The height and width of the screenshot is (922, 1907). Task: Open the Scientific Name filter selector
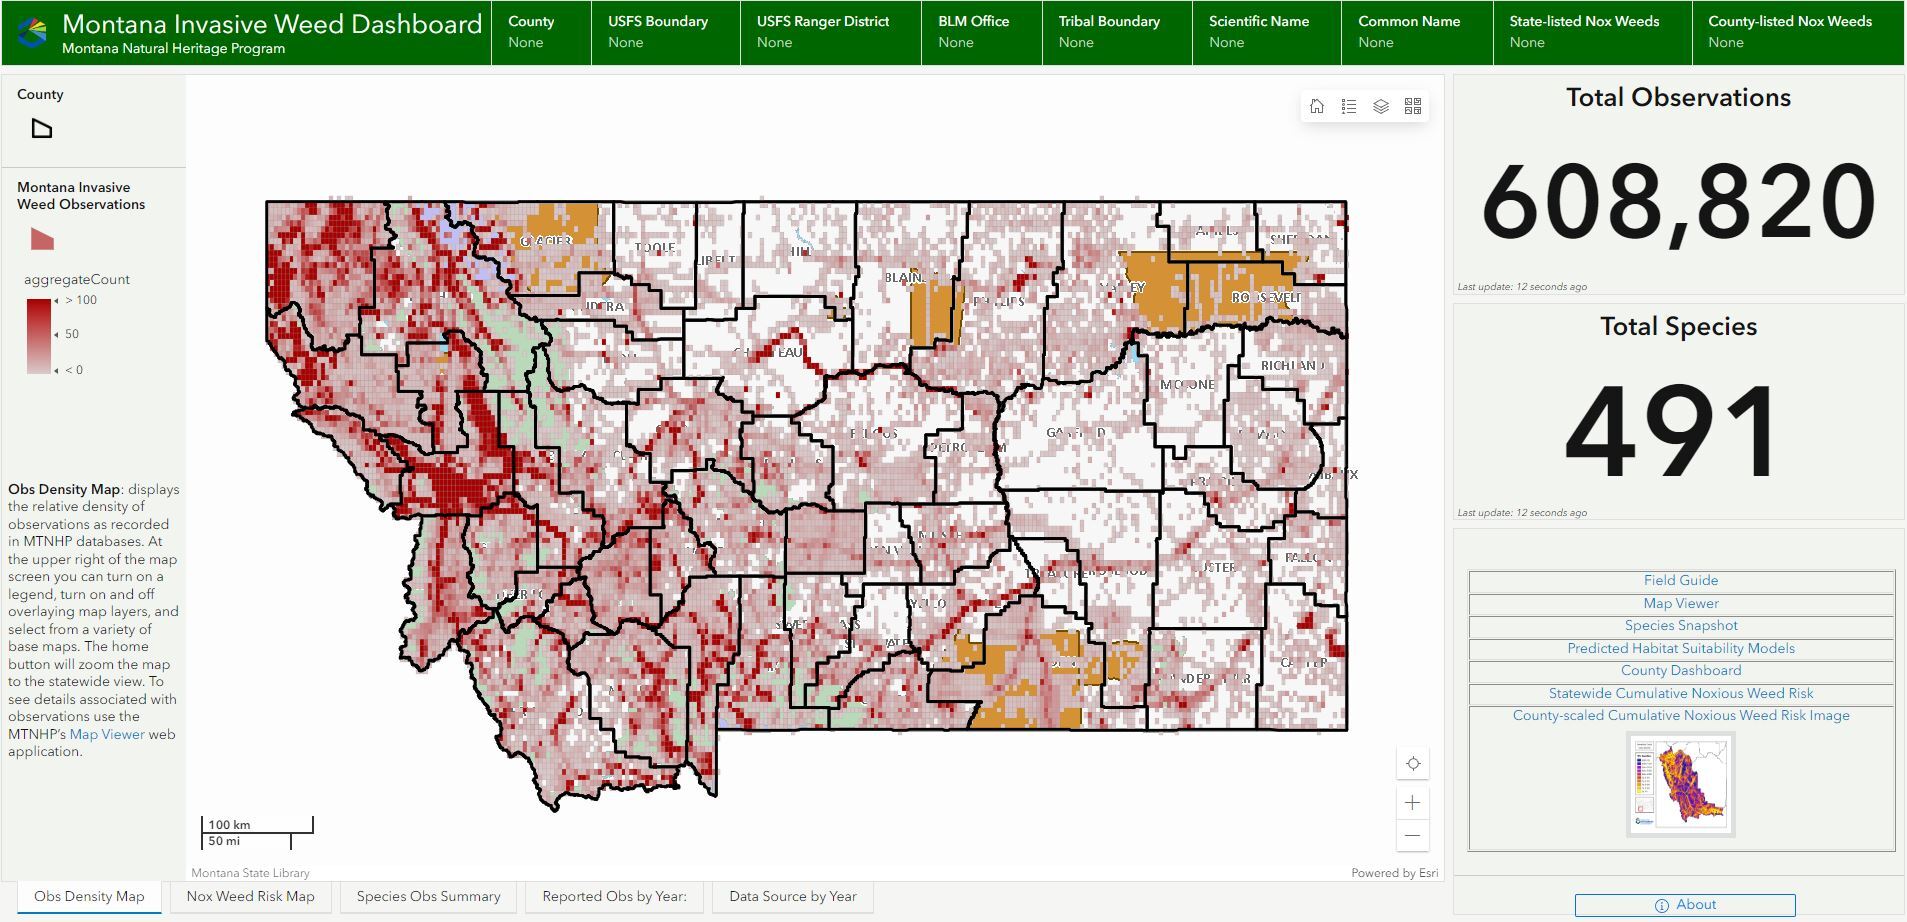point(1265,32)
